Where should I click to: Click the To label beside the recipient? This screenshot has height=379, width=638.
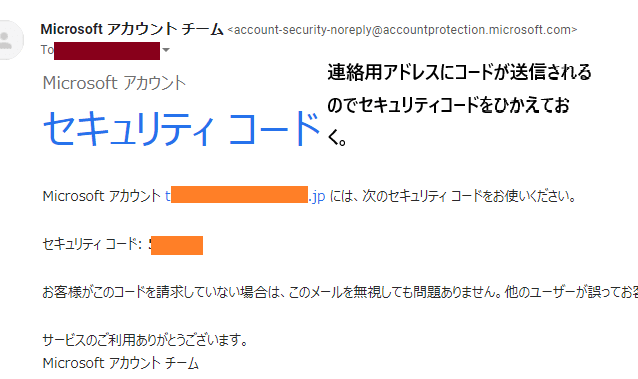(47, 50)
